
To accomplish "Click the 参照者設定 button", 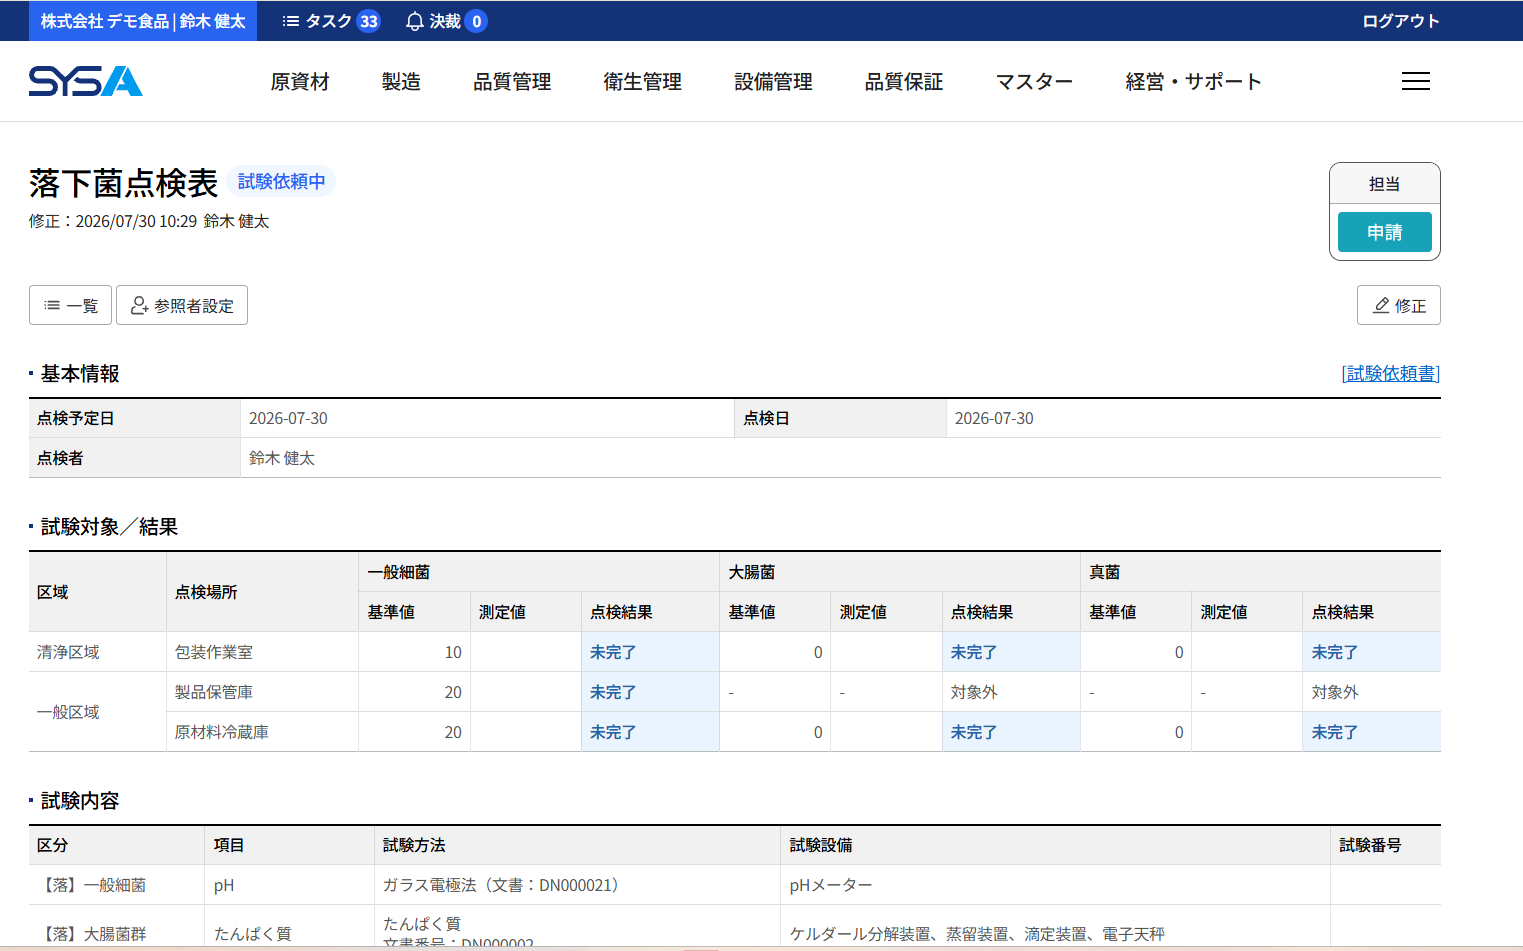I will click(x=182, y=305).
